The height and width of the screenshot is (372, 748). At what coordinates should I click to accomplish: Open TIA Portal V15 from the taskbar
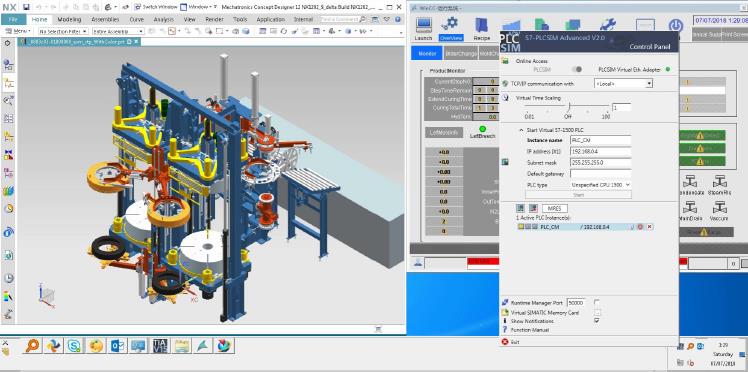(161, 345)
